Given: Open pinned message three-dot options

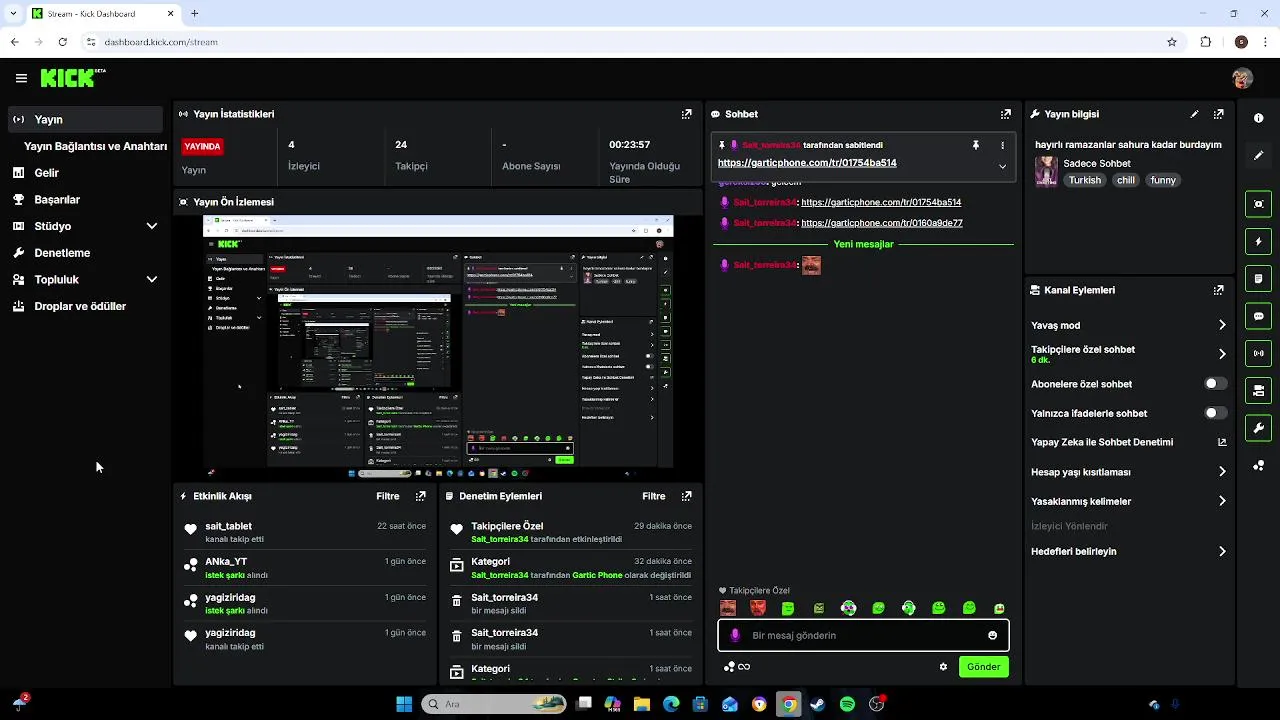Looking at the screenshot, I should (1002, 145).
